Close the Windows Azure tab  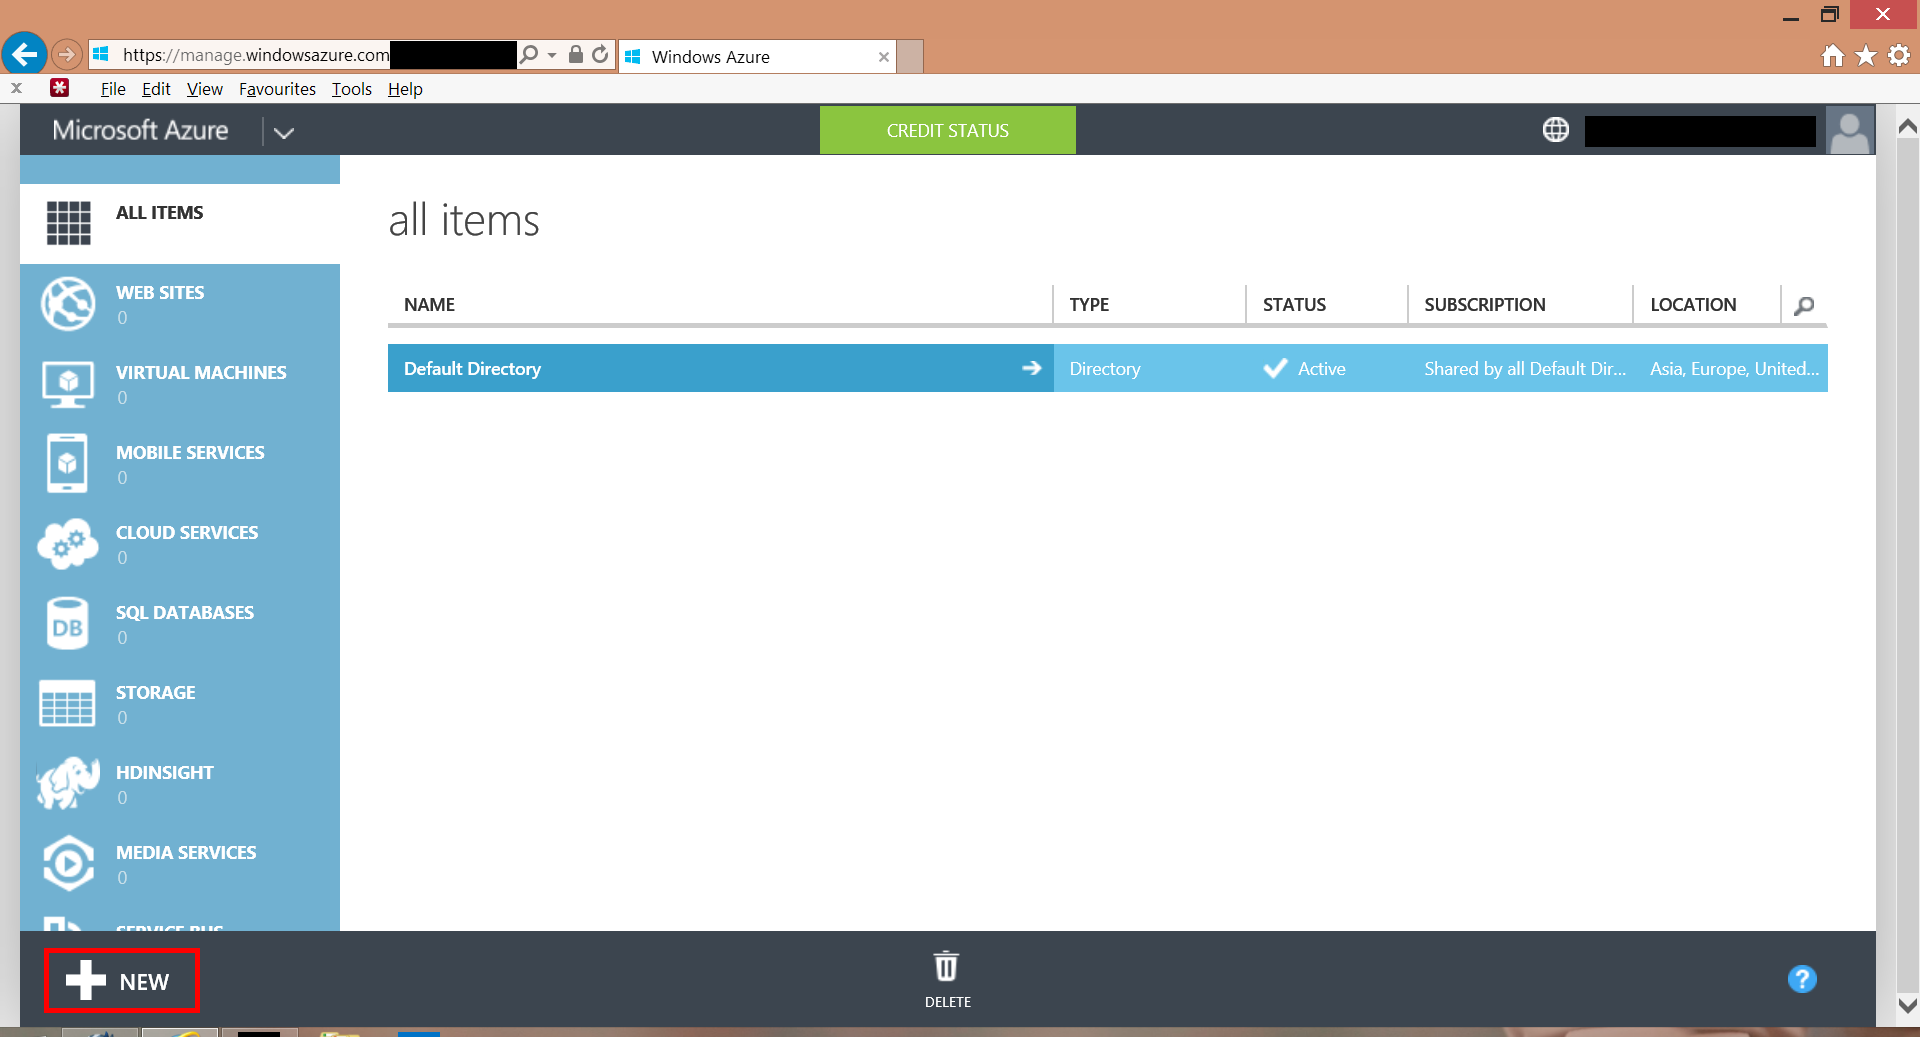click(884, 57)
